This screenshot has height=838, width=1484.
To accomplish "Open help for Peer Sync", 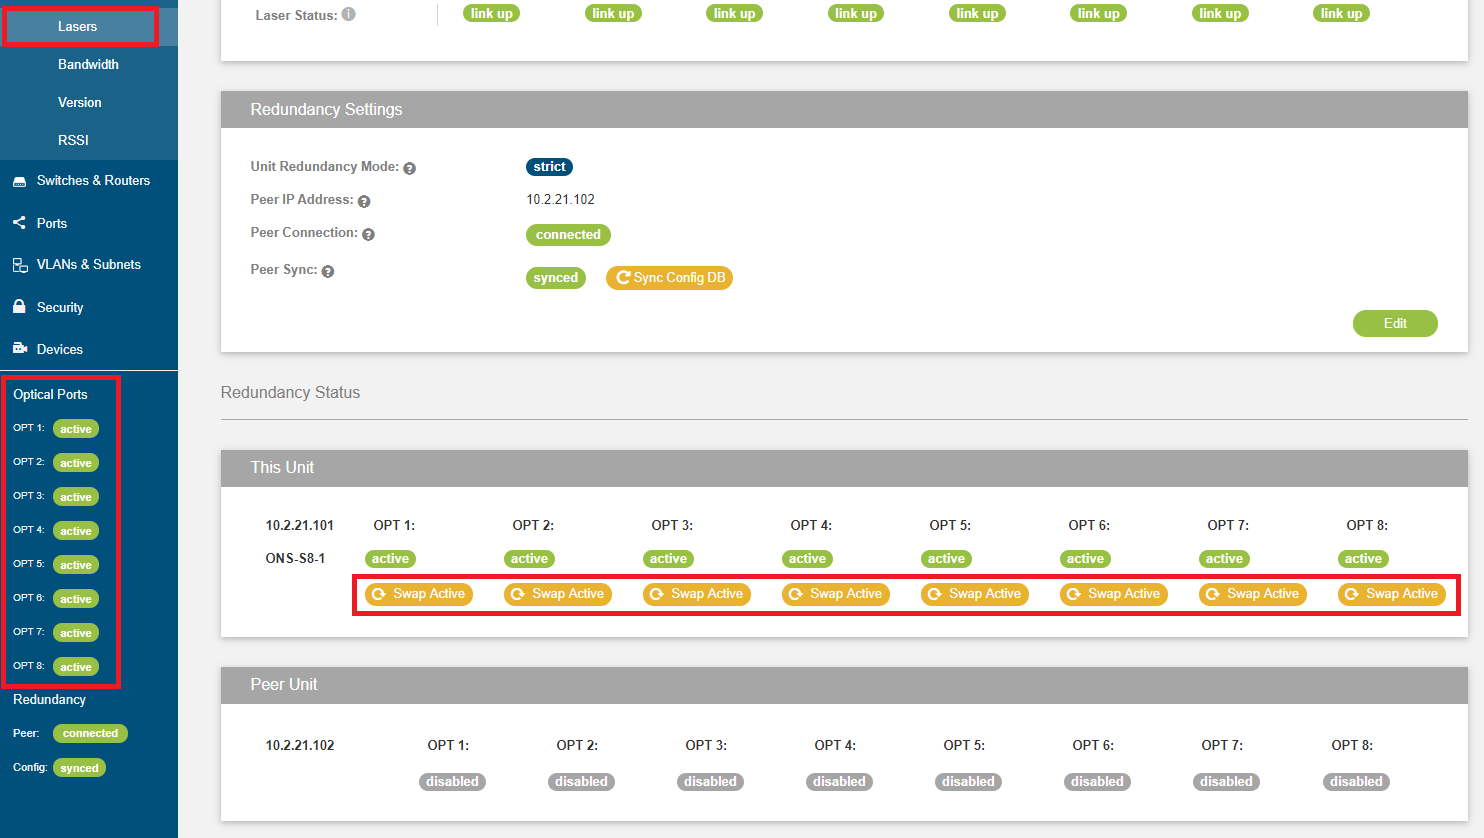I will pos(330,270).
